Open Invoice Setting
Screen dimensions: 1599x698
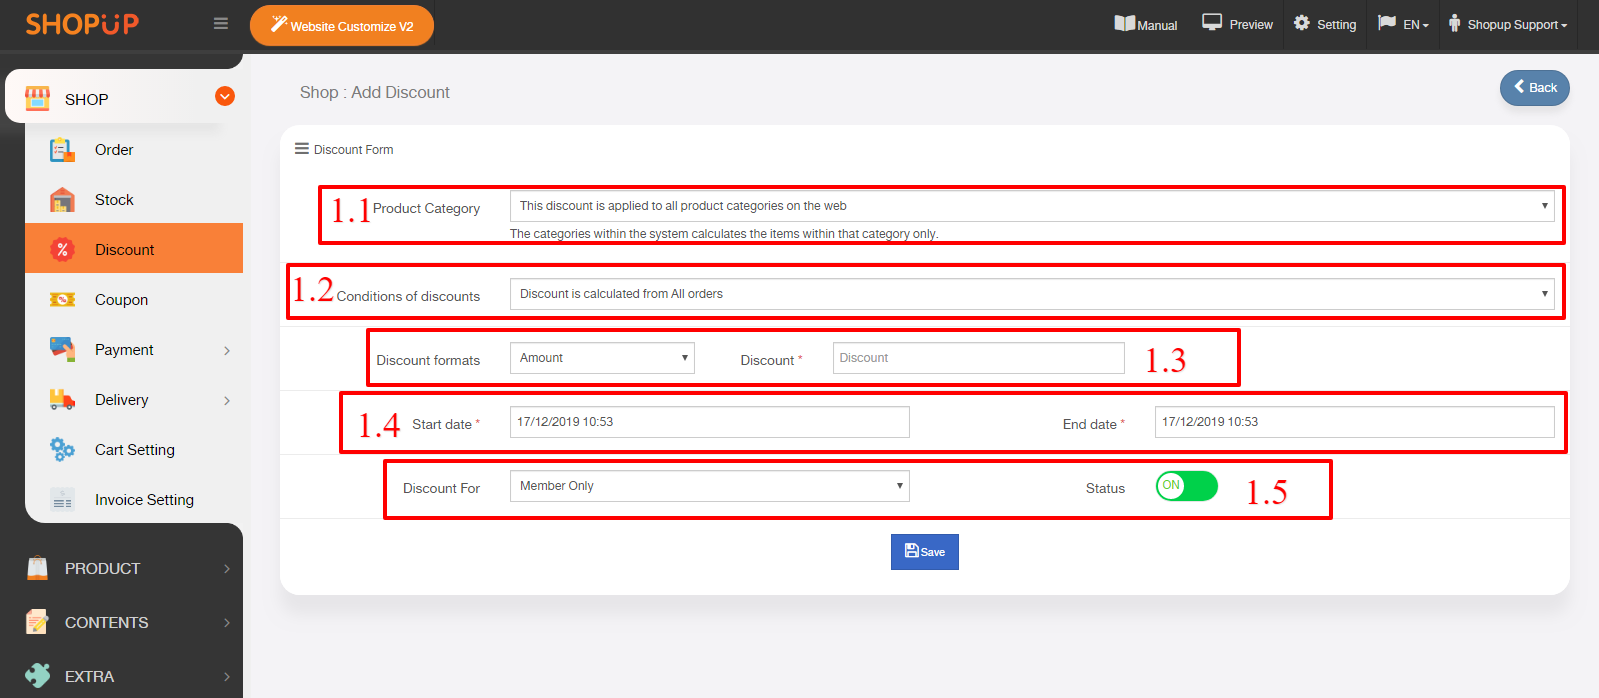point(144,500)
